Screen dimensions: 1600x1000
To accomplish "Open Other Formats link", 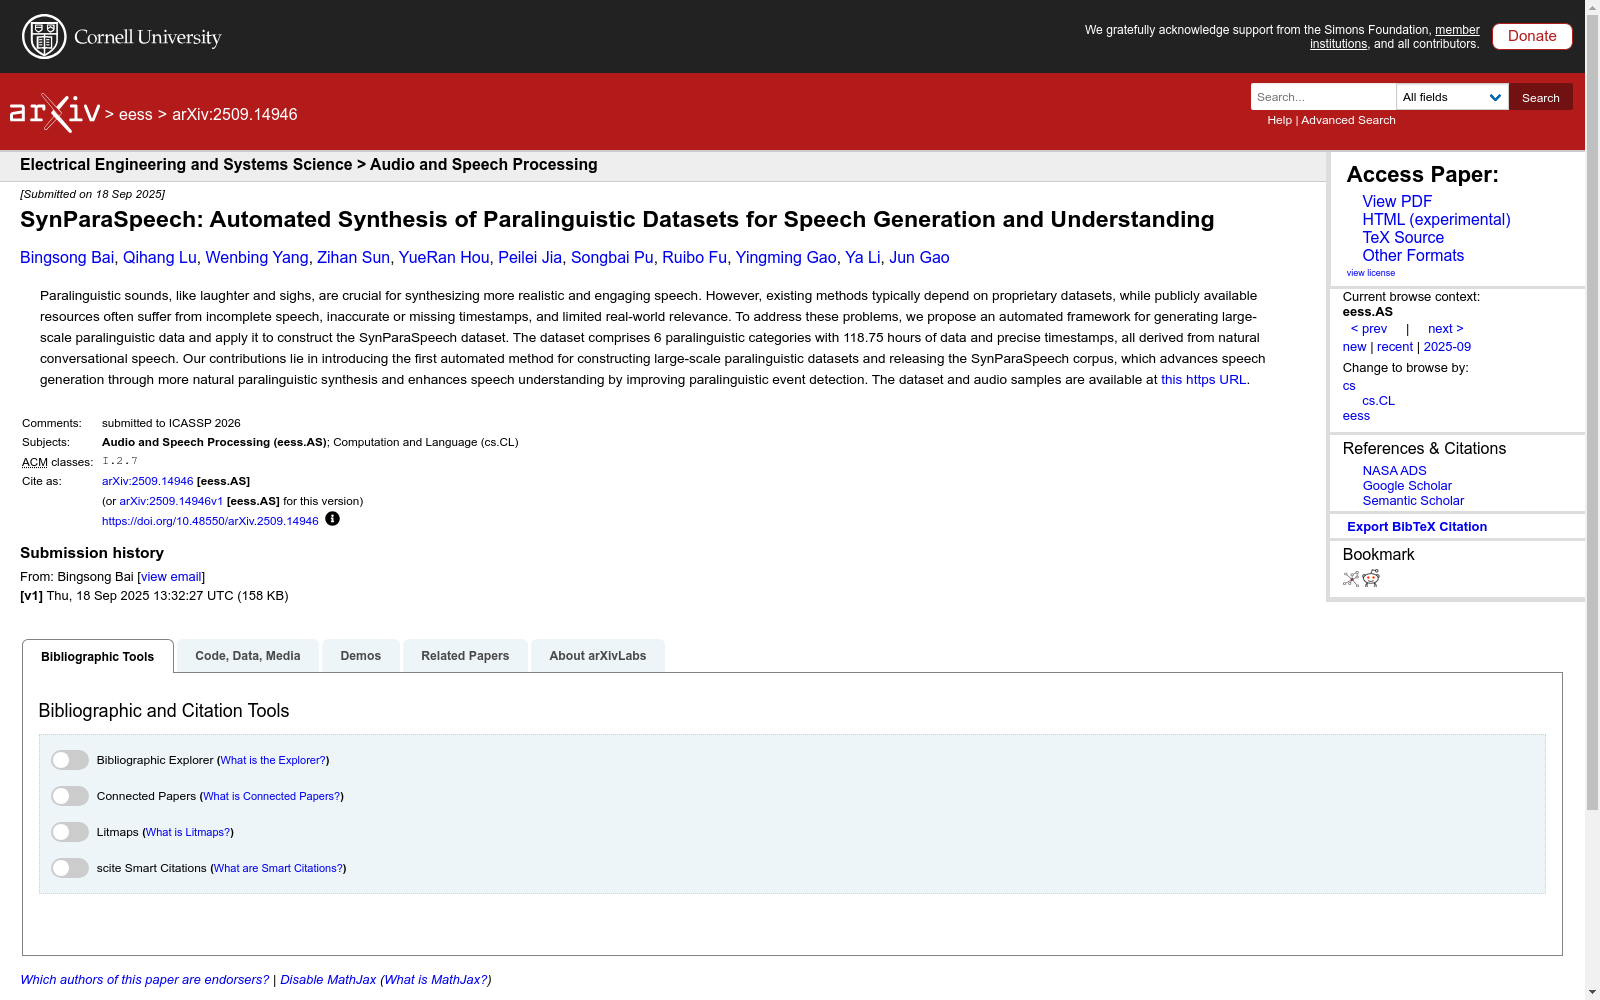I will point(1413,255).
